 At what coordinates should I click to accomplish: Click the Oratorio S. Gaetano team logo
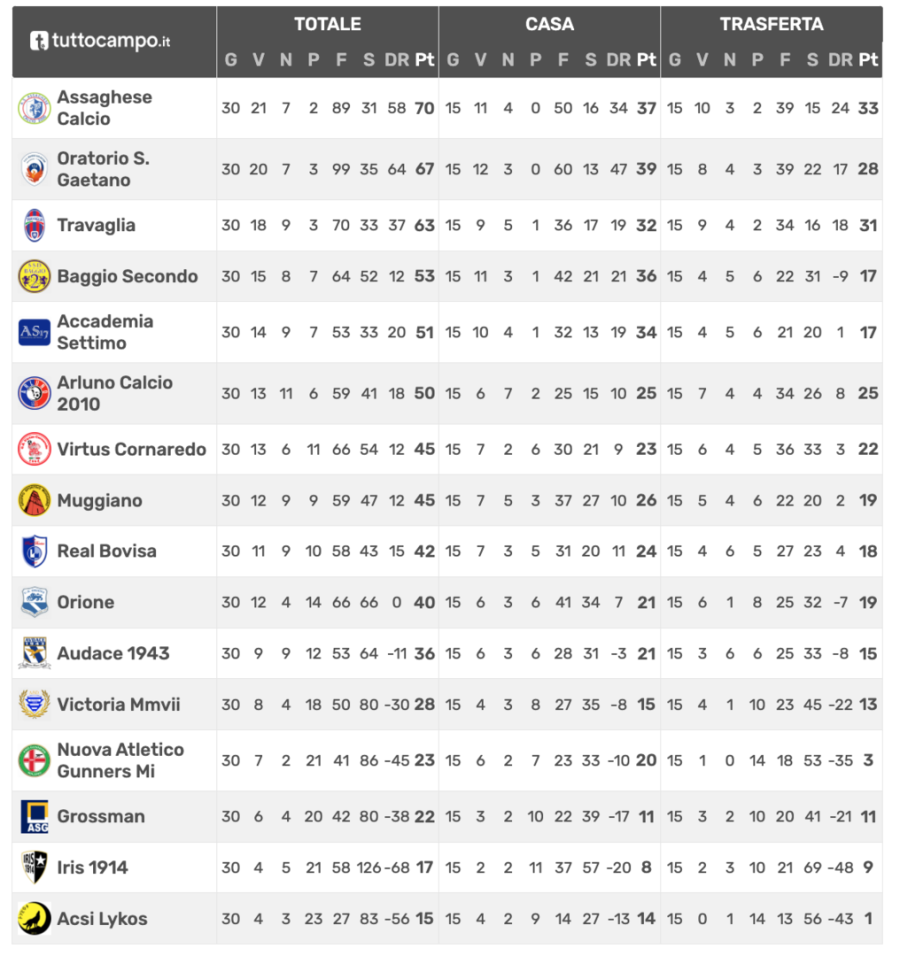pos(34,169)
